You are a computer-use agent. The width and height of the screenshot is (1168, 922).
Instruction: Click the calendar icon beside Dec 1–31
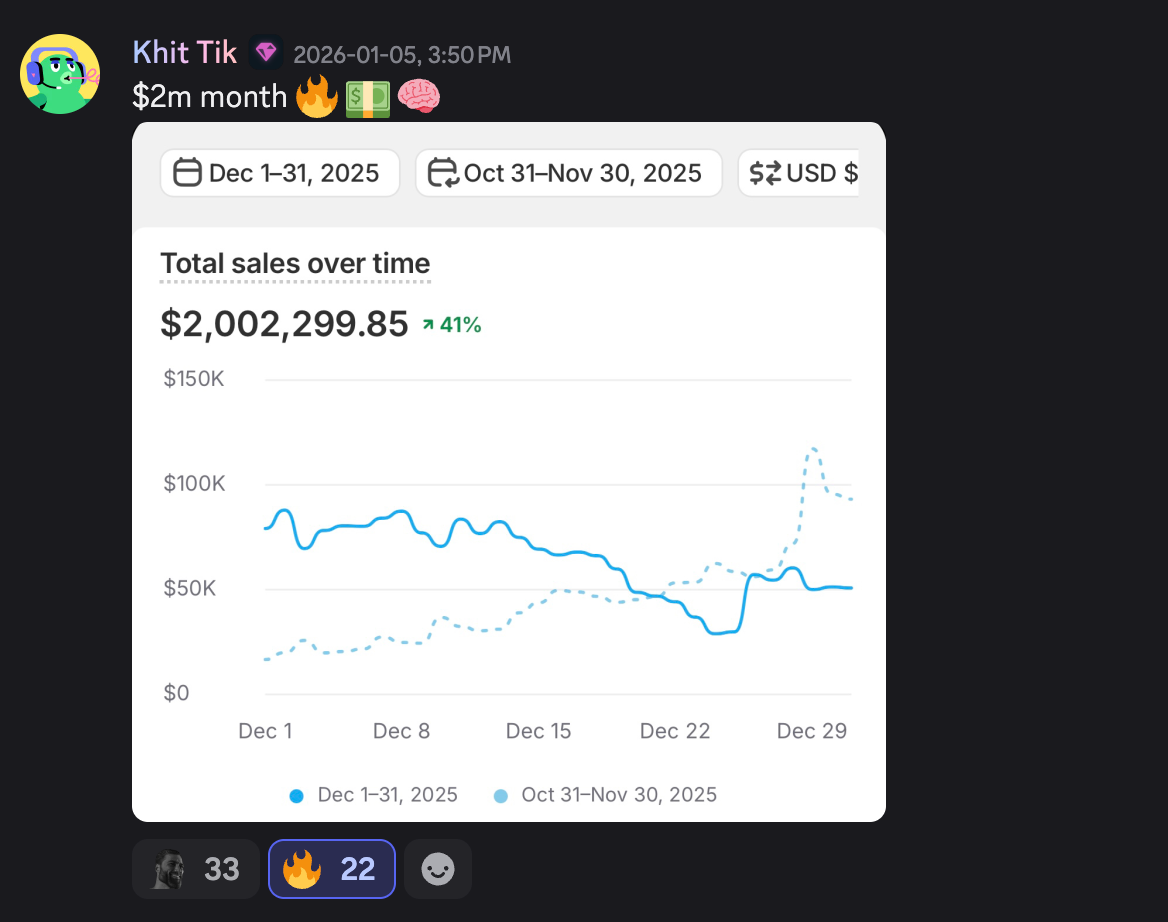click(x=188, y=173)
